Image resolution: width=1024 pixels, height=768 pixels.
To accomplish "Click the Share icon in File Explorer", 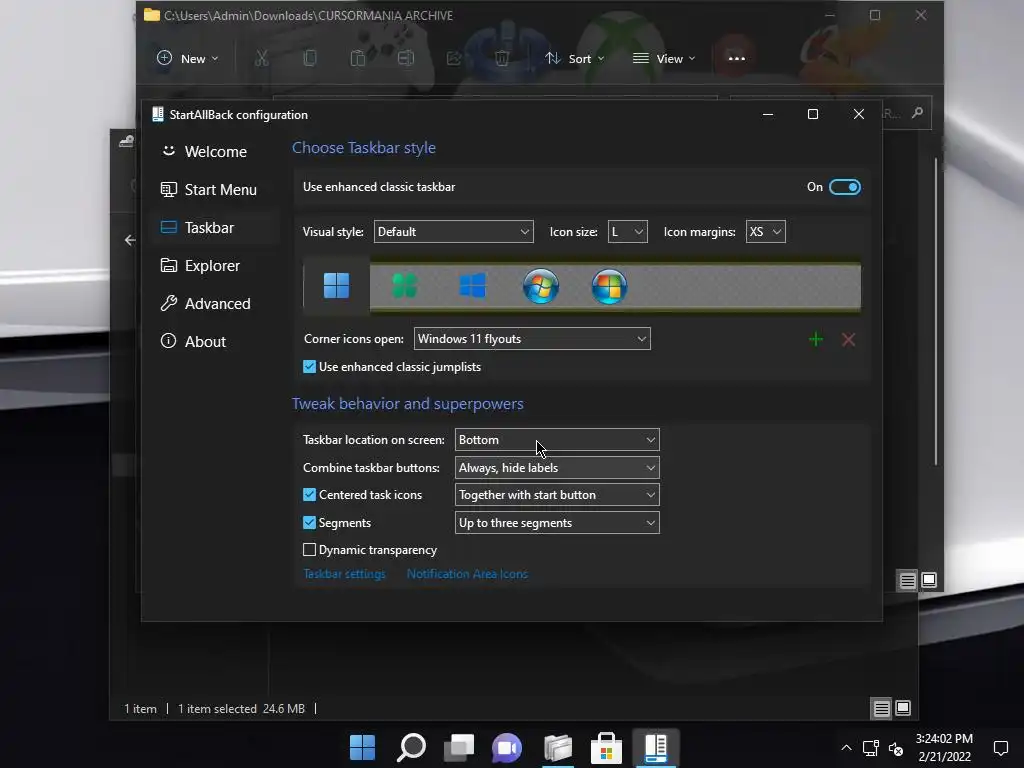I will pyautogui.click(x=454, y=58).
